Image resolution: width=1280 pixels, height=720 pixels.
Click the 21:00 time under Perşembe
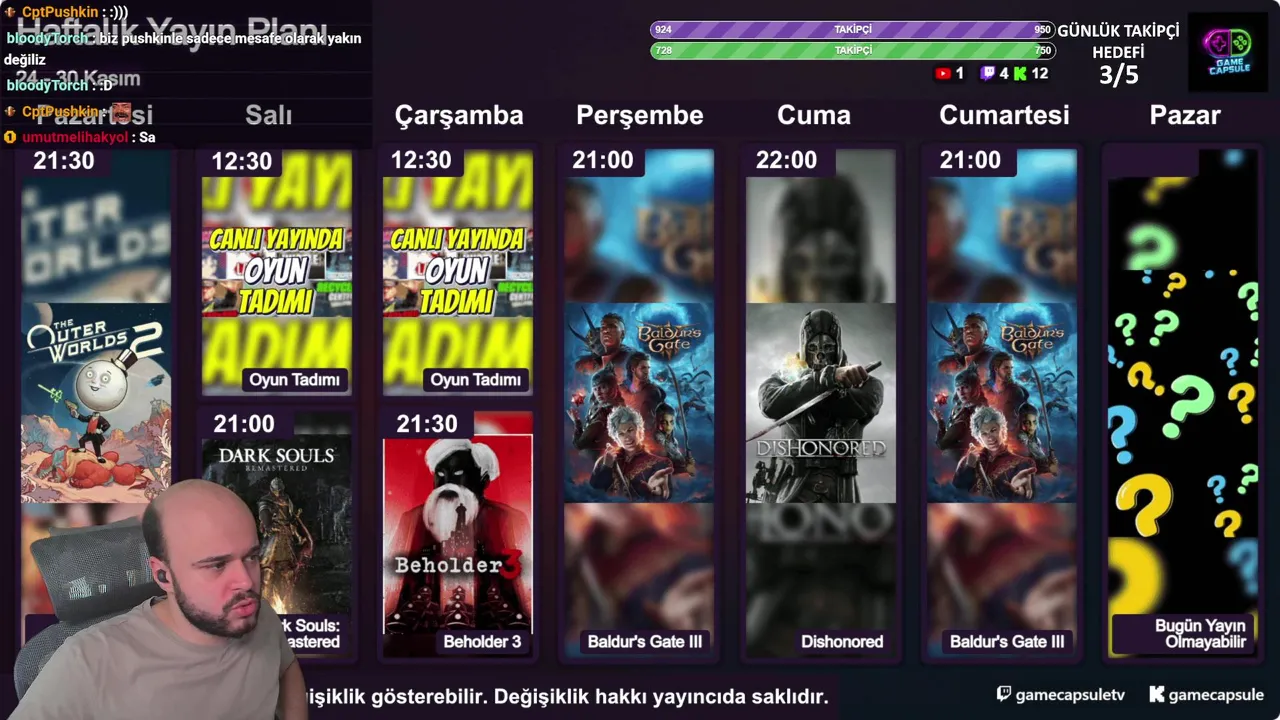pyautogui.click(x=603, y=160)
